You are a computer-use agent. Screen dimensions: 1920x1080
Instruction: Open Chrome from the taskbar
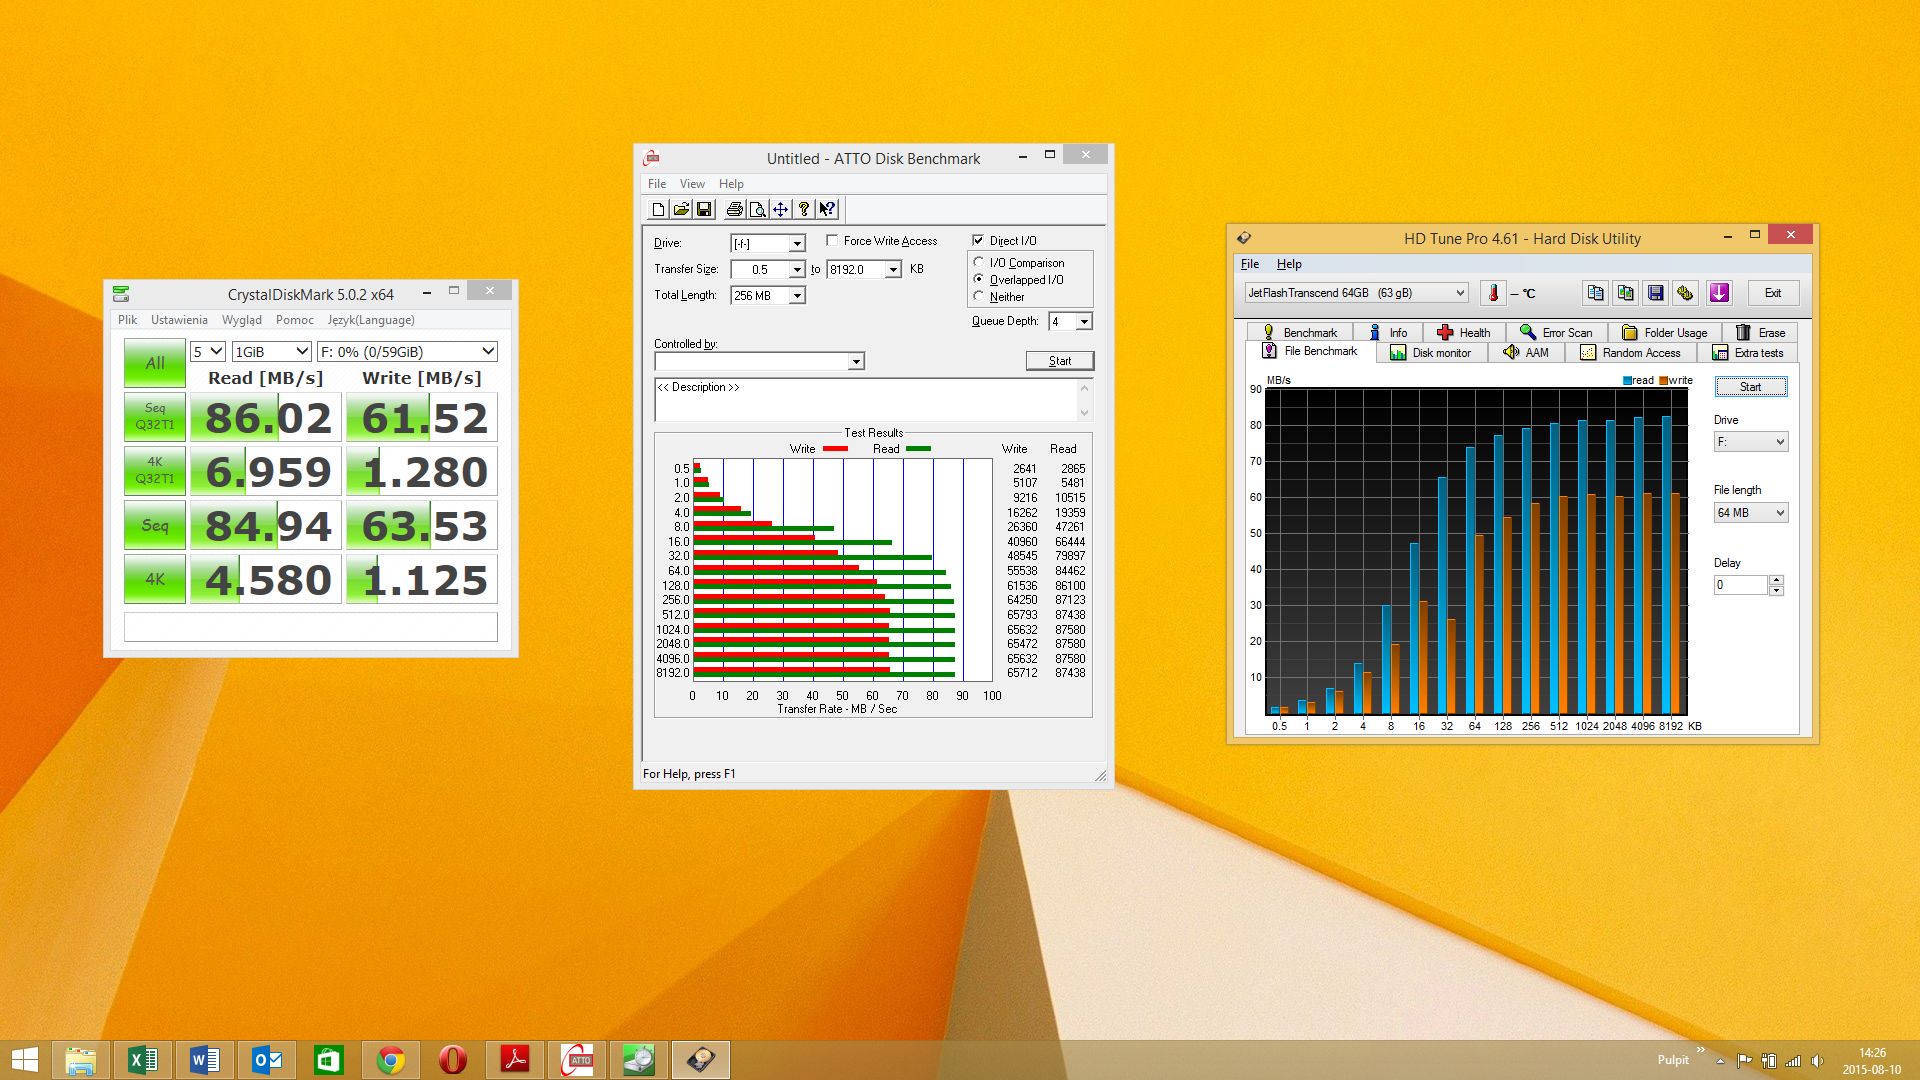click(391, 1060)
